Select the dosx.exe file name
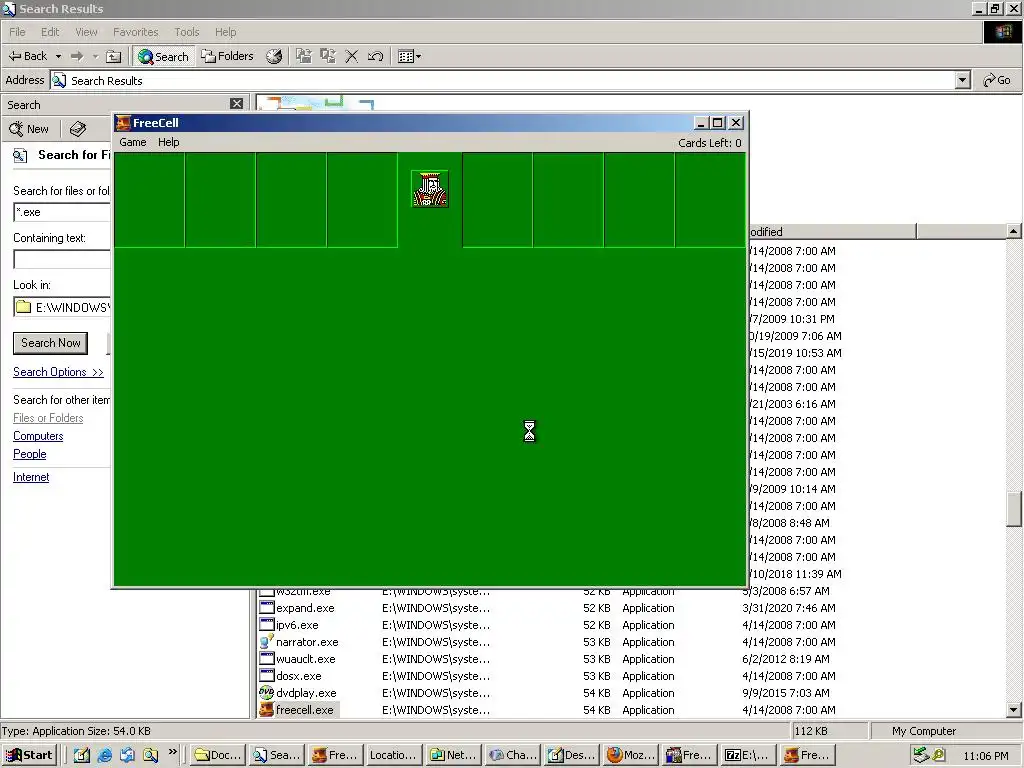The image size is (1024, 768). (x=298, y=676)
